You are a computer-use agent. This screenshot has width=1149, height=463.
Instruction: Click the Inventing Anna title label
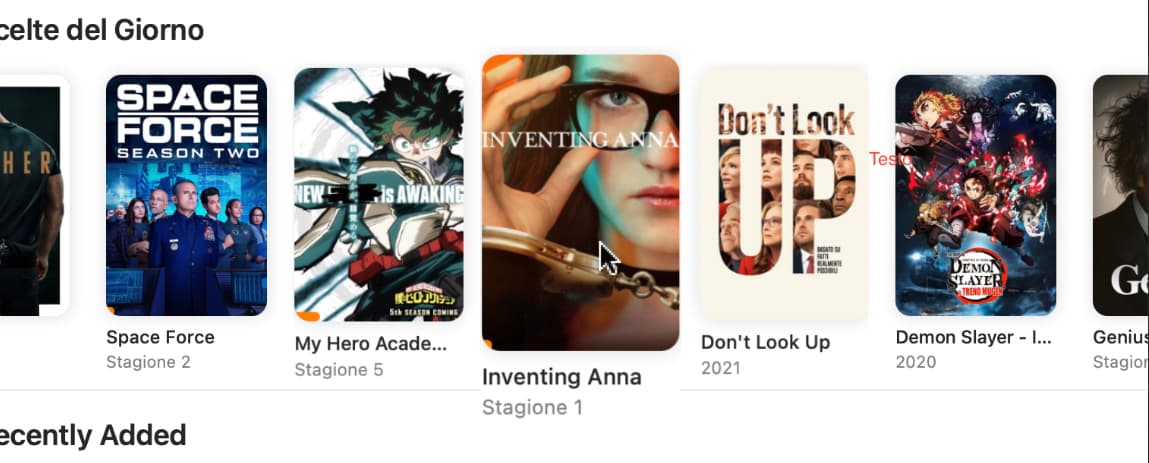click(x=561, y=377)
